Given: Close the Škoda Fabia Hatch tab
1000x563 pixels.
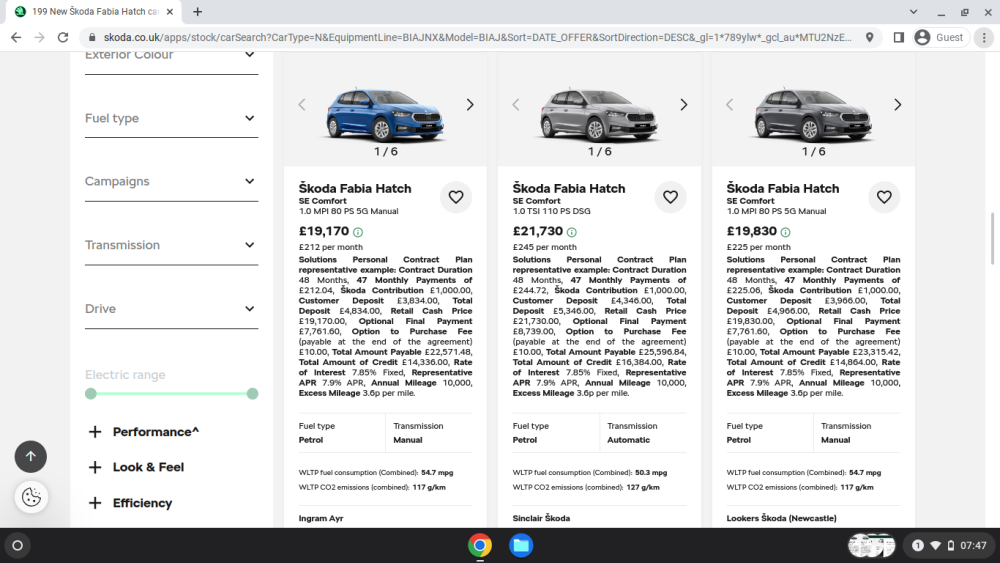Looking at the screenshot, I should pyautogui.click(x=170, y=11).
